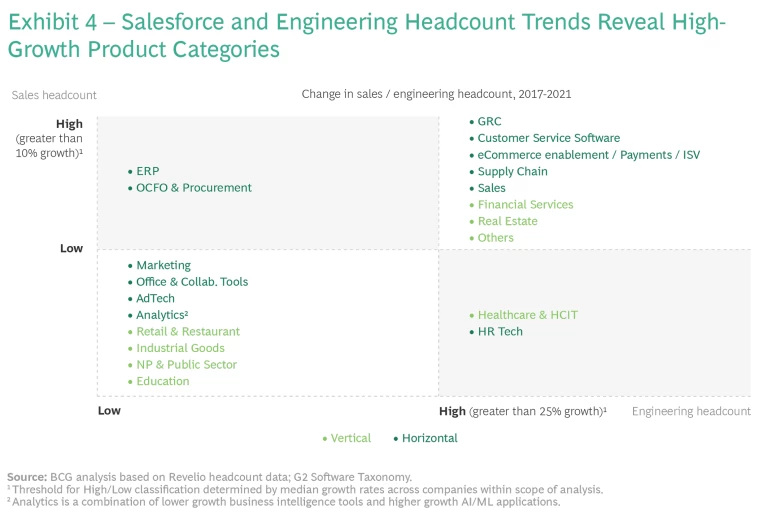768x524 pixels.
Task: Click the Real Estate label
Action: [507, 221]
